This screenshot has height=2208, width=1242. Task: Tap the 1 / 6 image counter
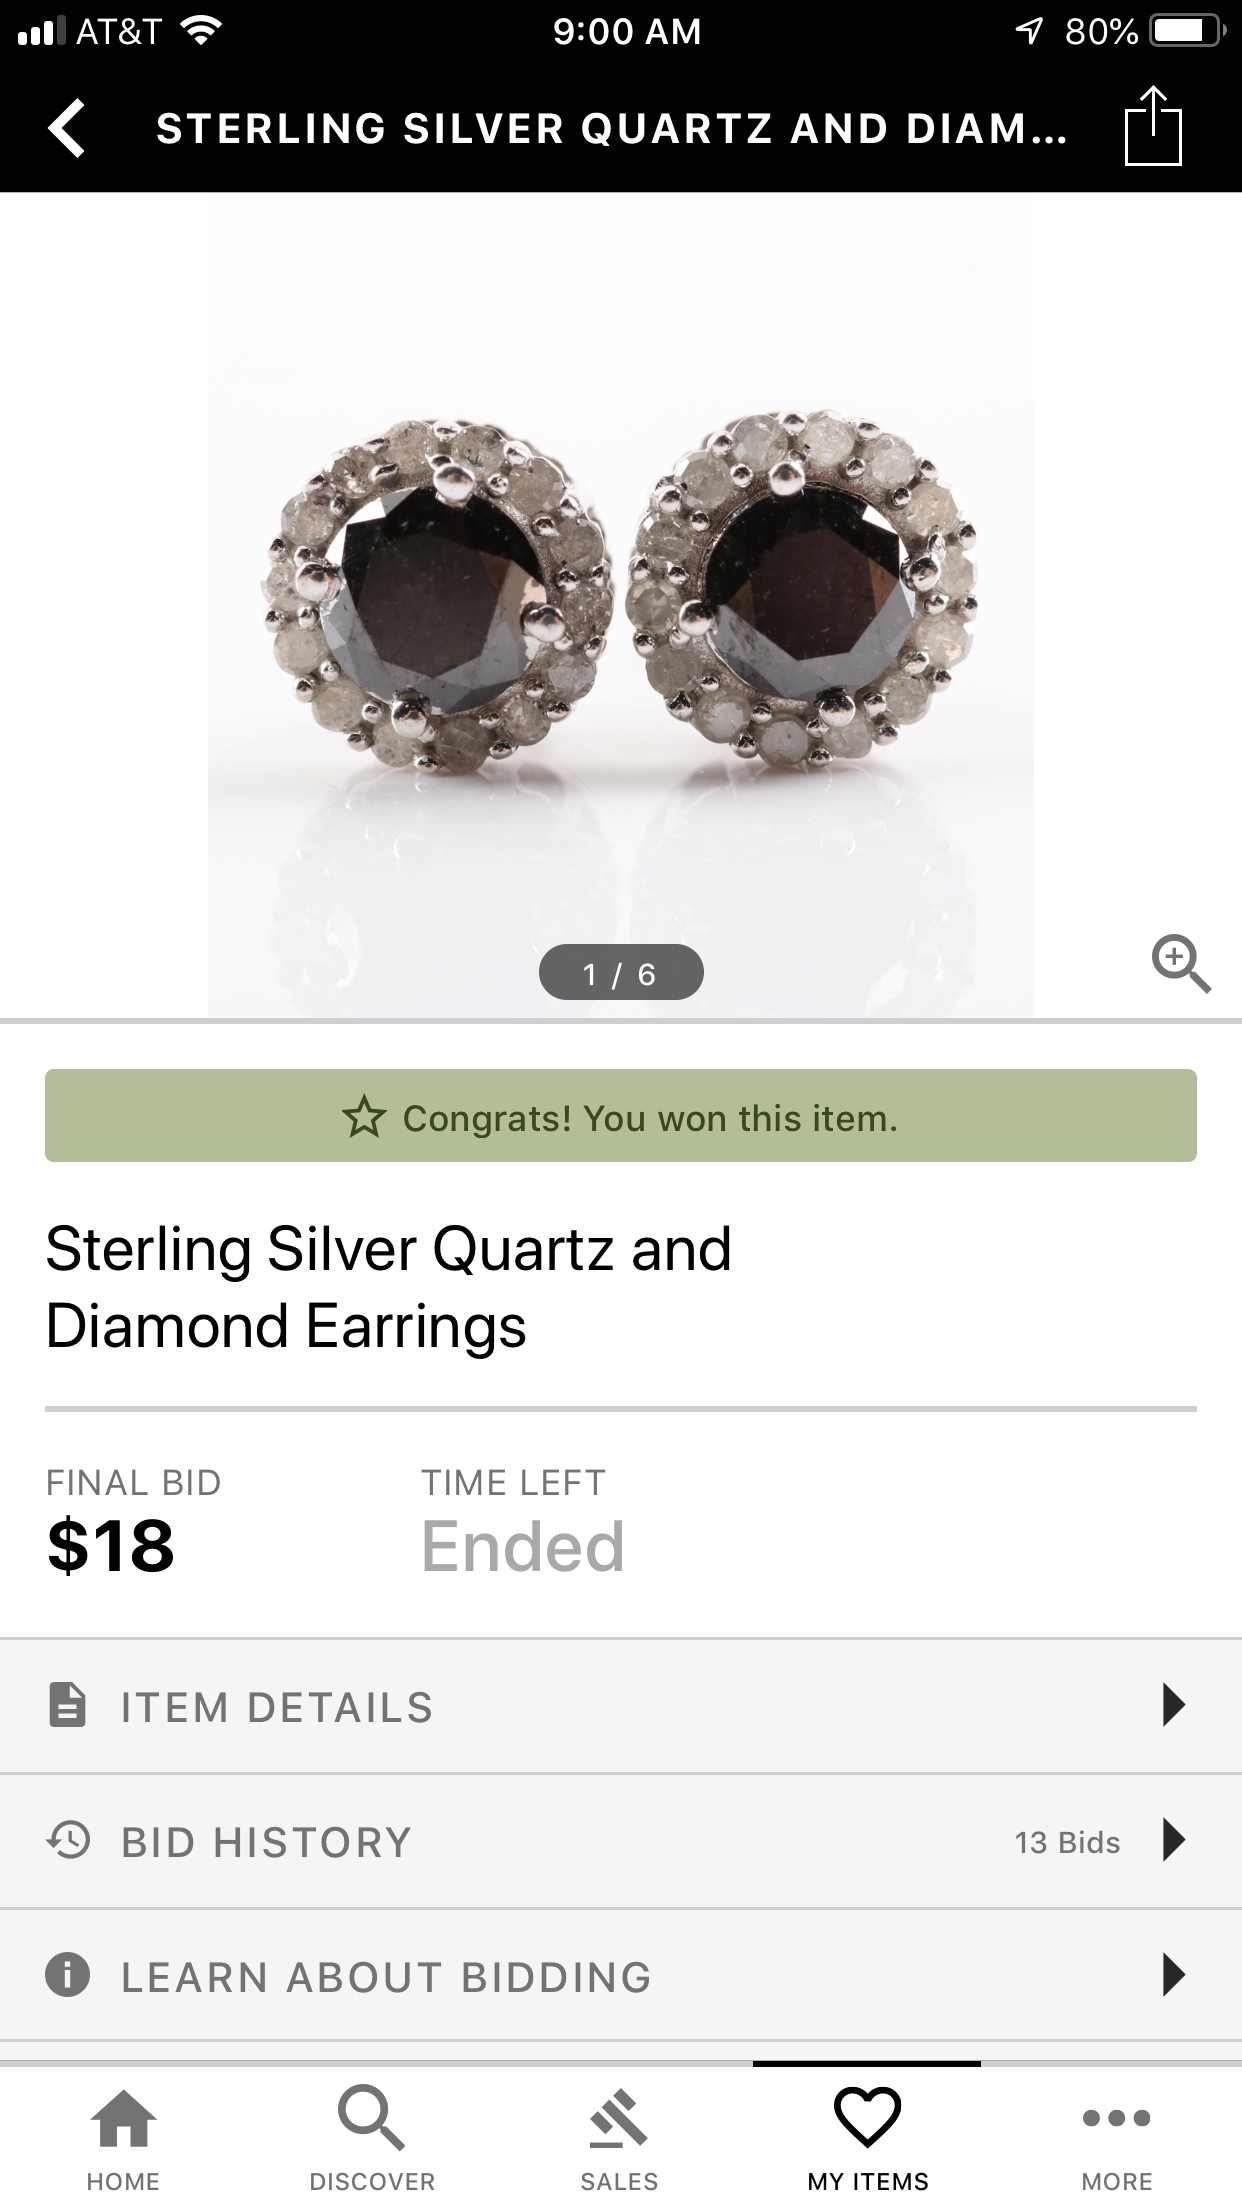pyautogui.click(x=620, y=973)
